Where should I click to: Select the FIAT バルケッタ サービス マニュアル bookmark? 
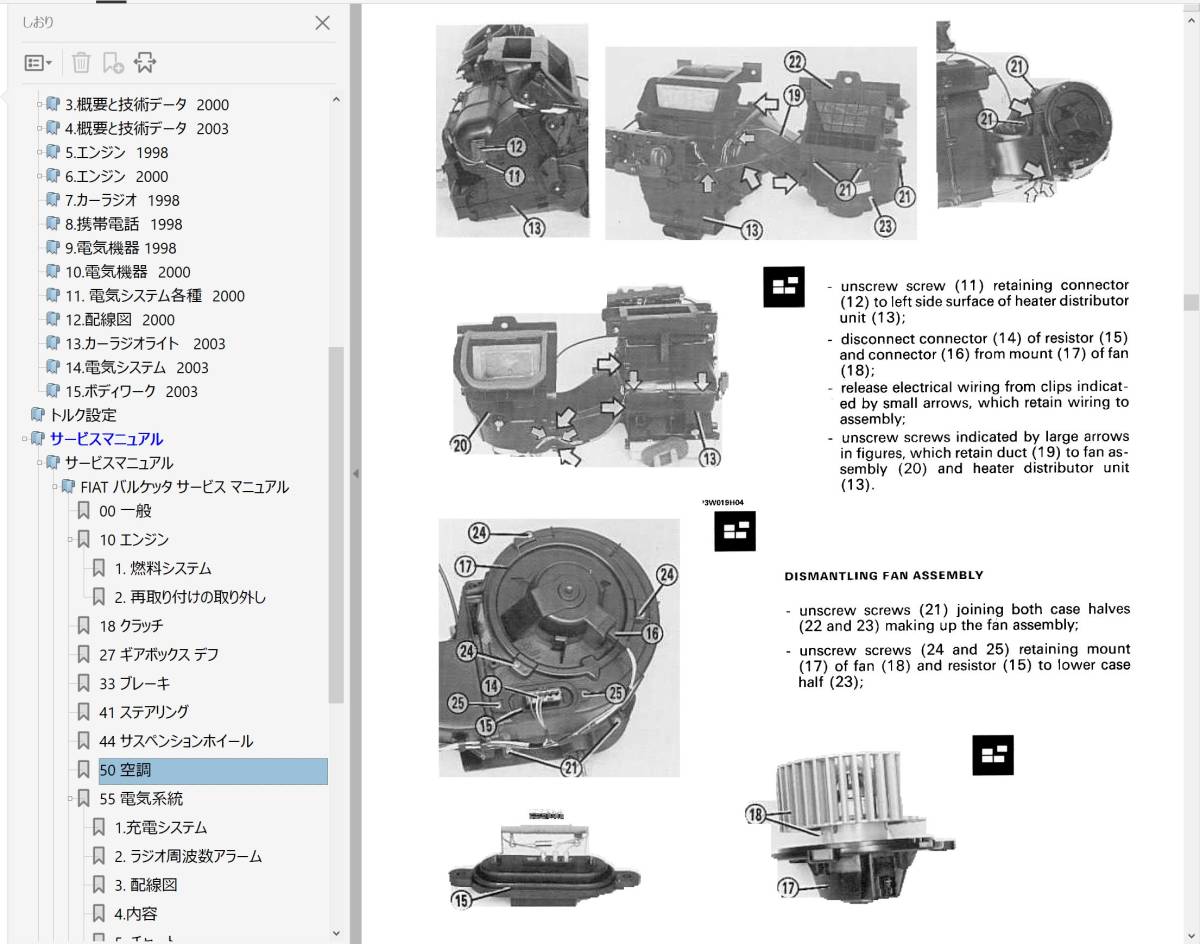pyautogui.click(x=185, y=487)
